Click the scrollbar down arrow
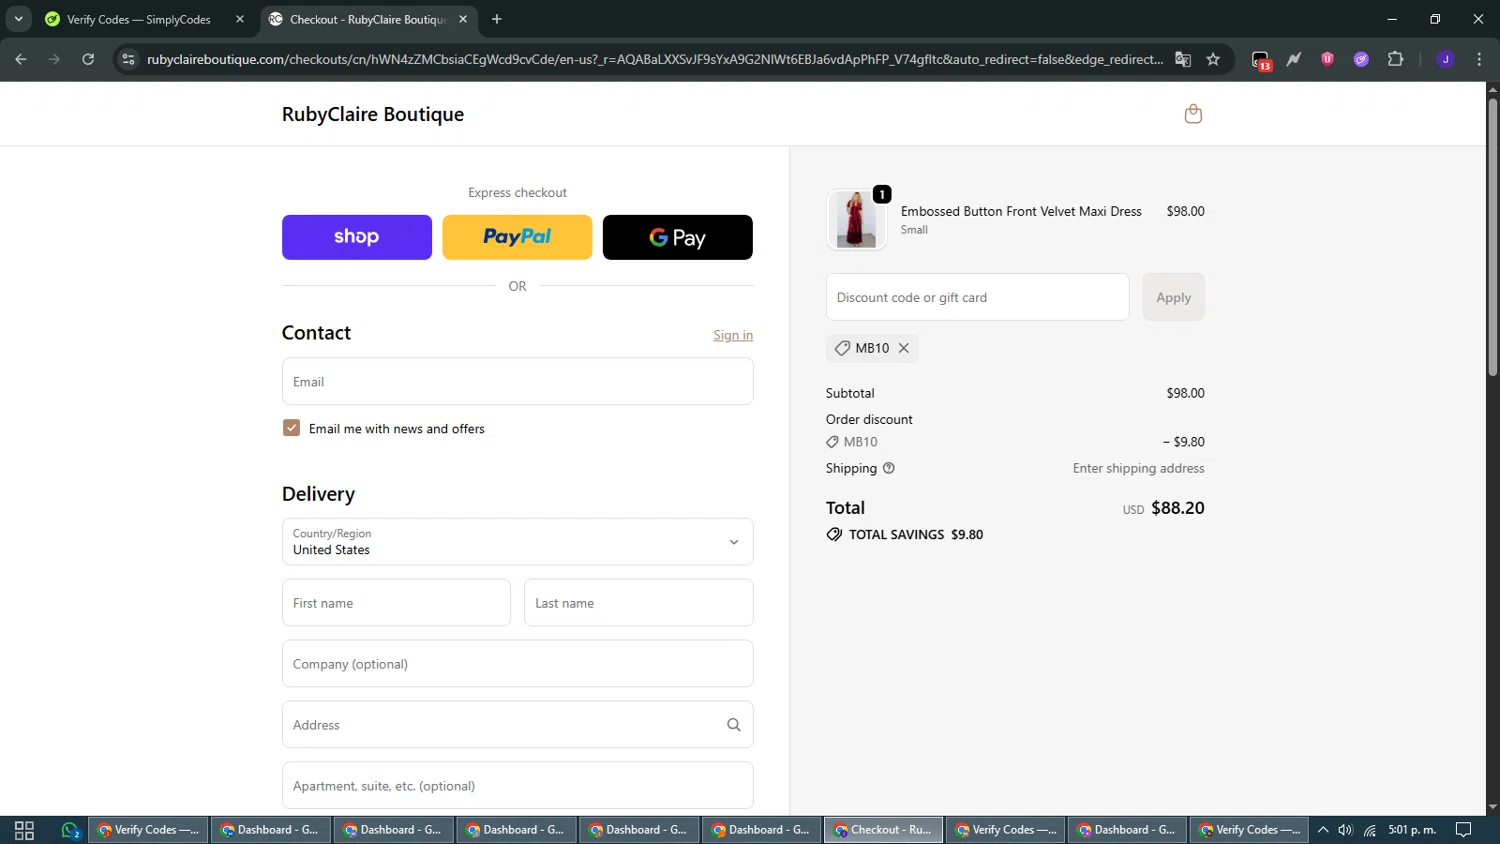This screenshot has width=1500, height=844. pos(1492,807)
